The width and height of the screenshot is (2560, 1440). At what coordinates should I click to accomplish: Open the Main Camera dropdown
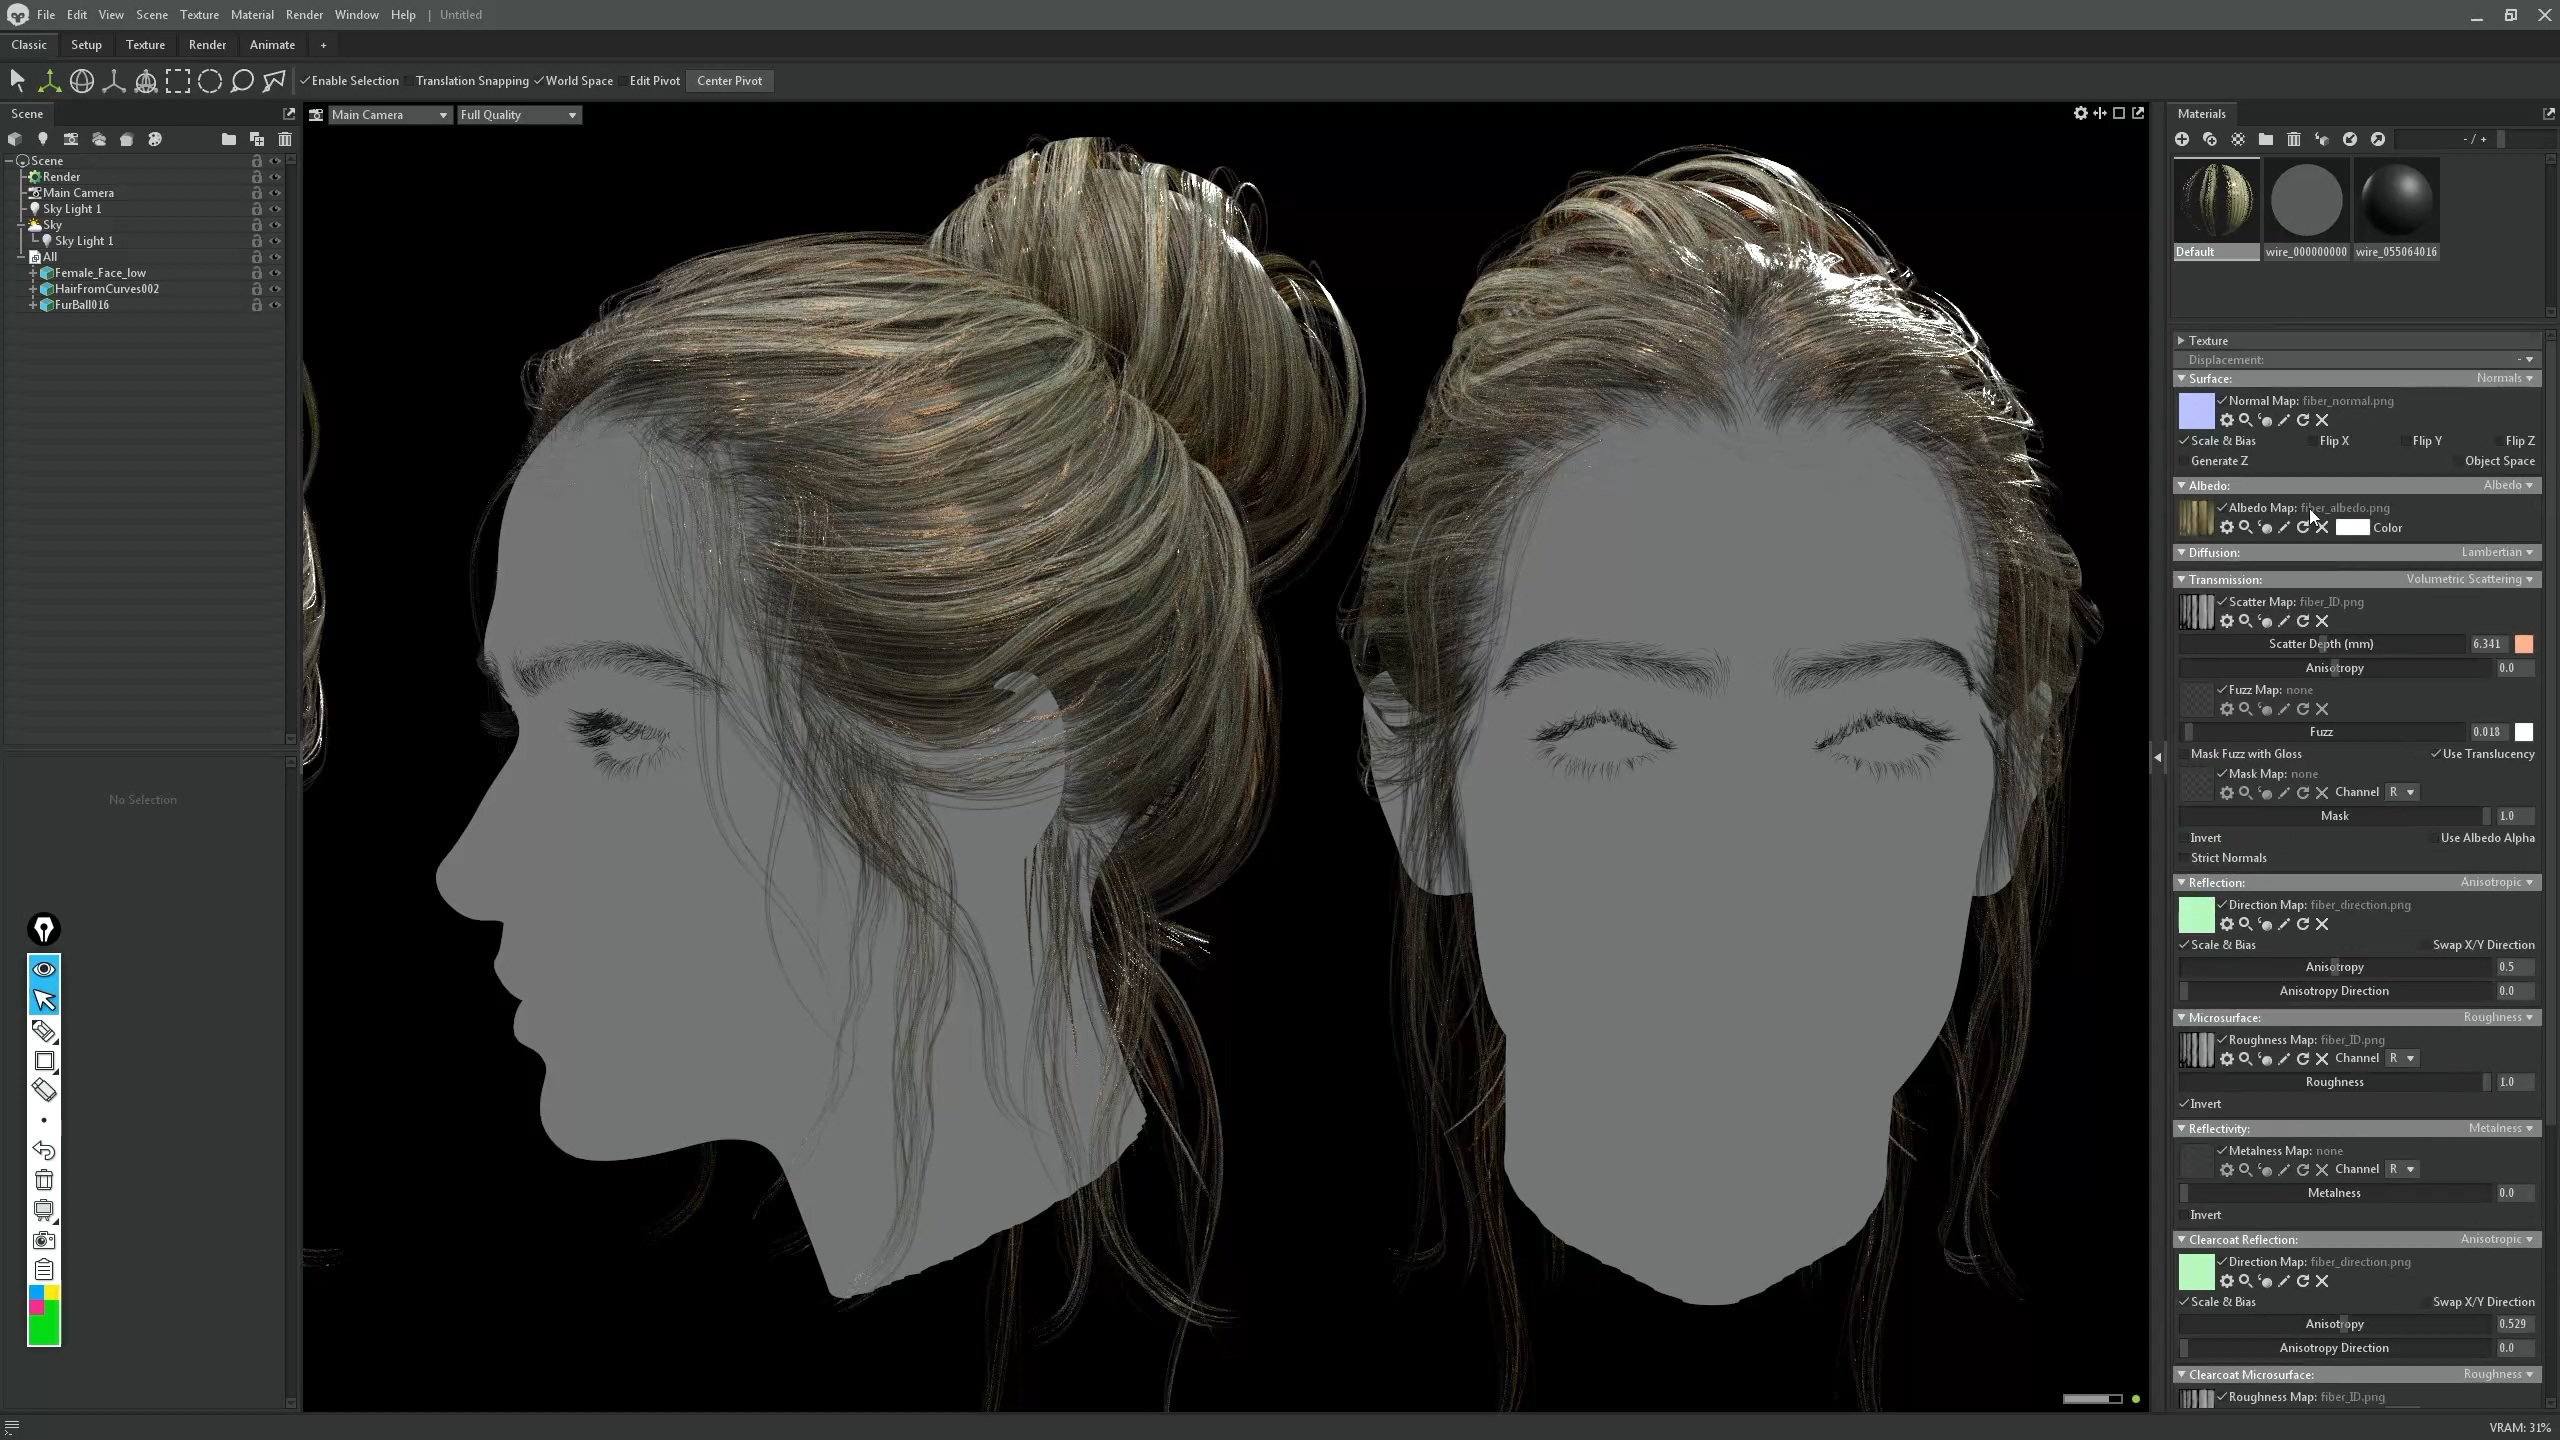[x=389, y=115]
